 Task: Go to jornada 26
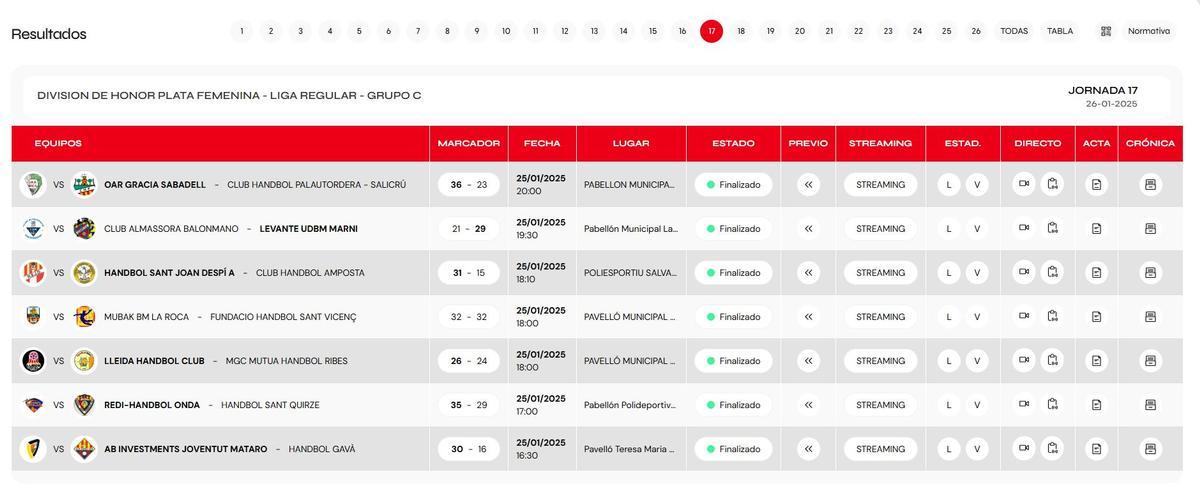click(976, 31)
